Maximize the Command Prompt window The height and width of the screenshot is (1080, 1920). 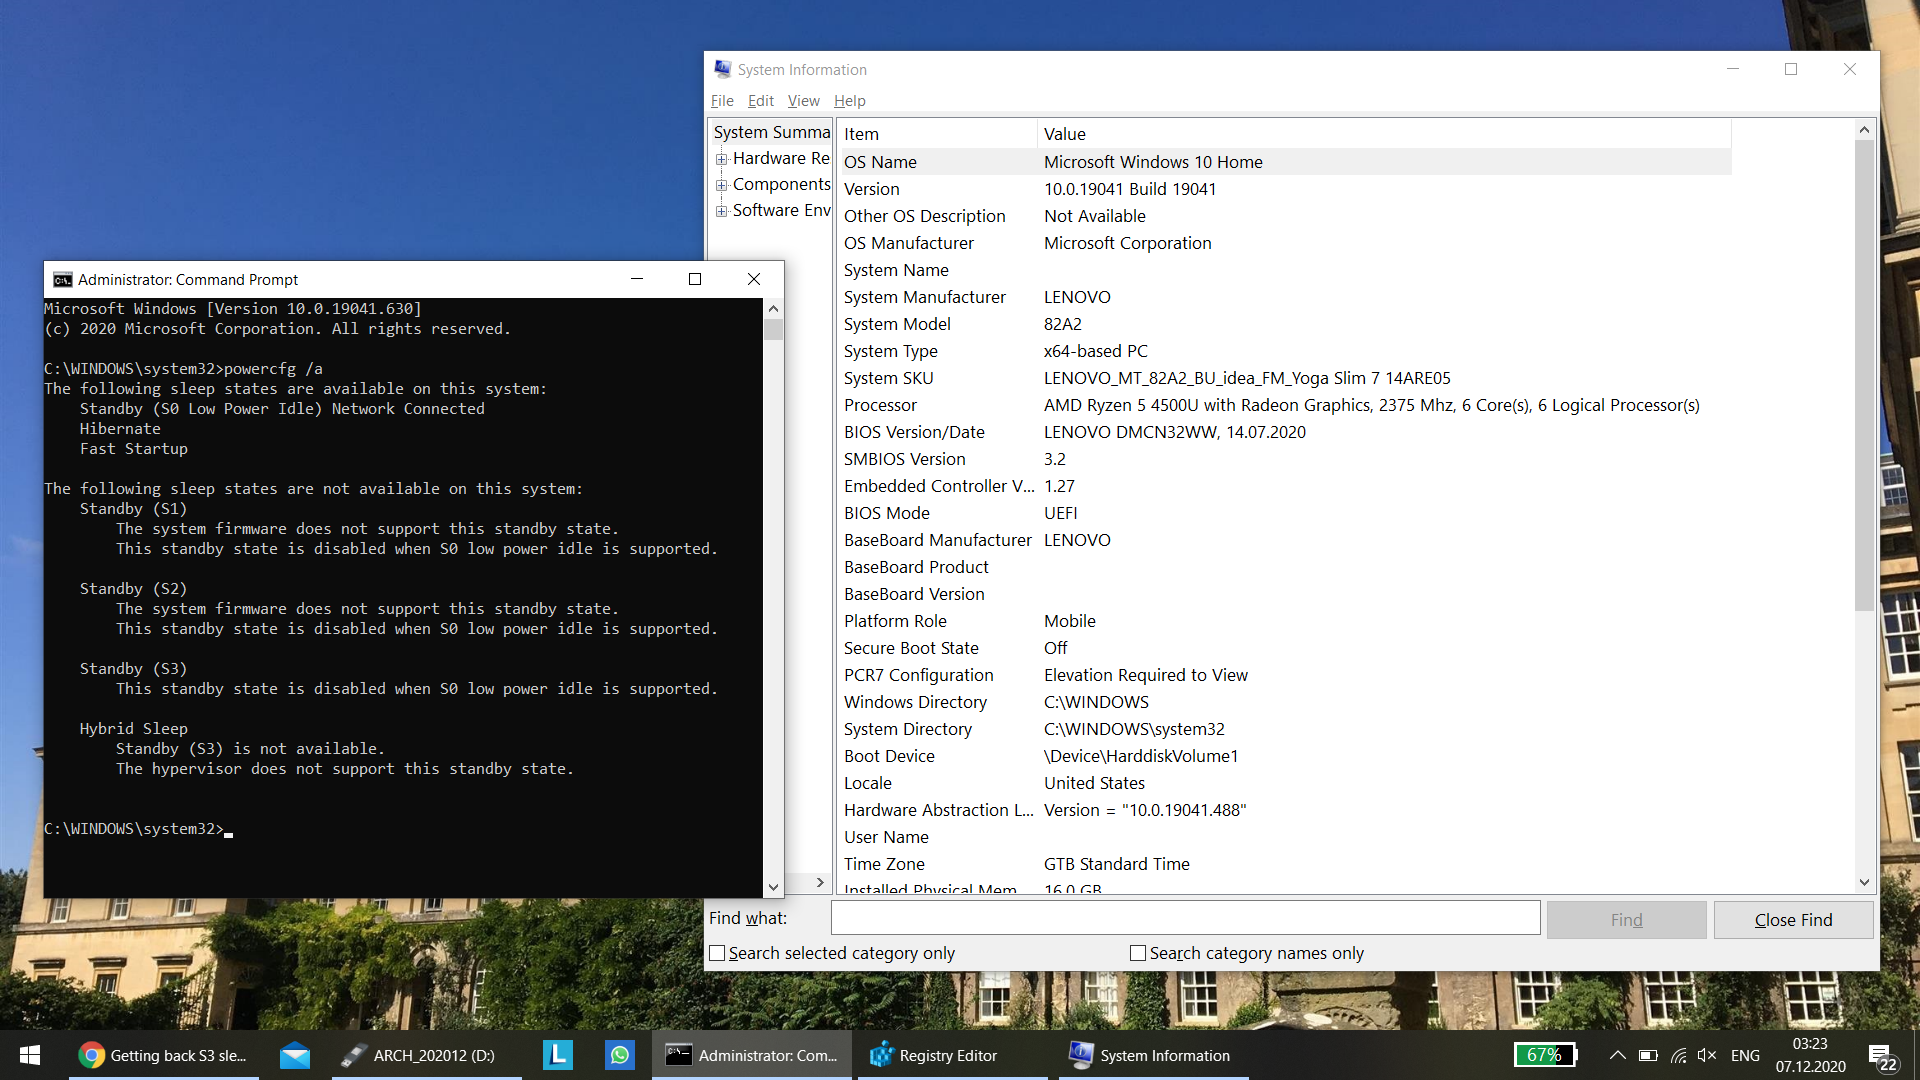(x=695, y=279)
